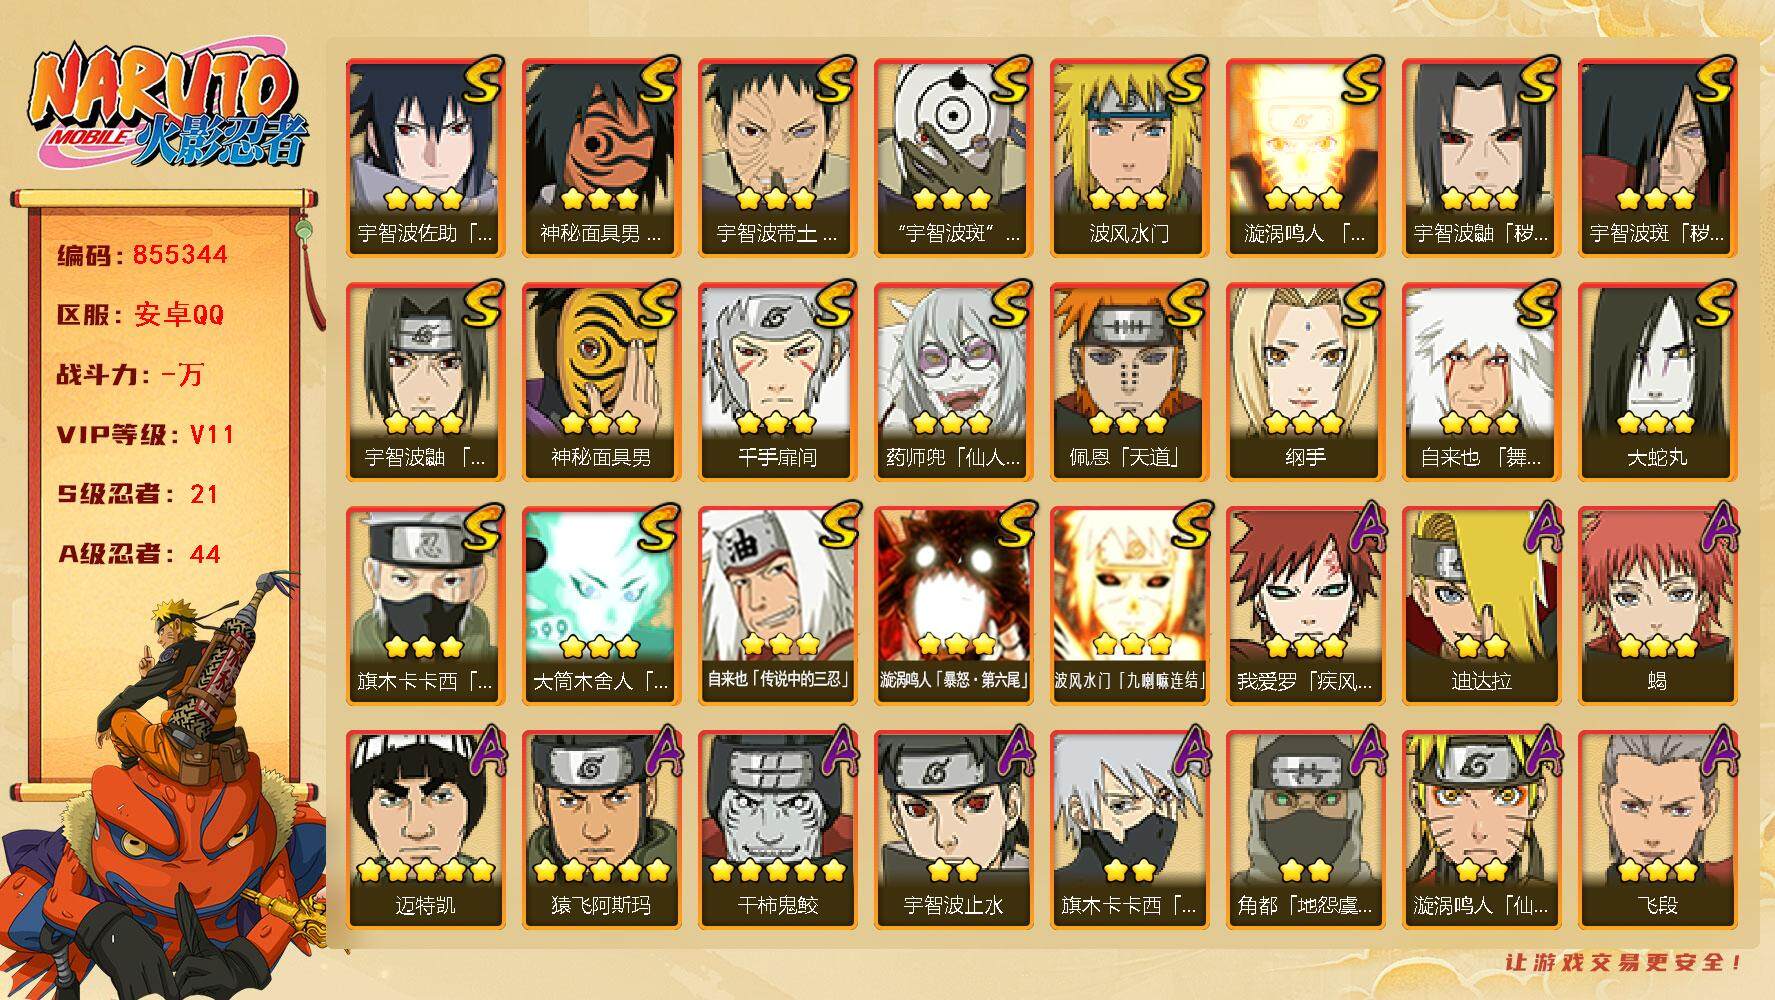
Task: Open the 纲手 ninja portrait
Action: pos(1305,381)
